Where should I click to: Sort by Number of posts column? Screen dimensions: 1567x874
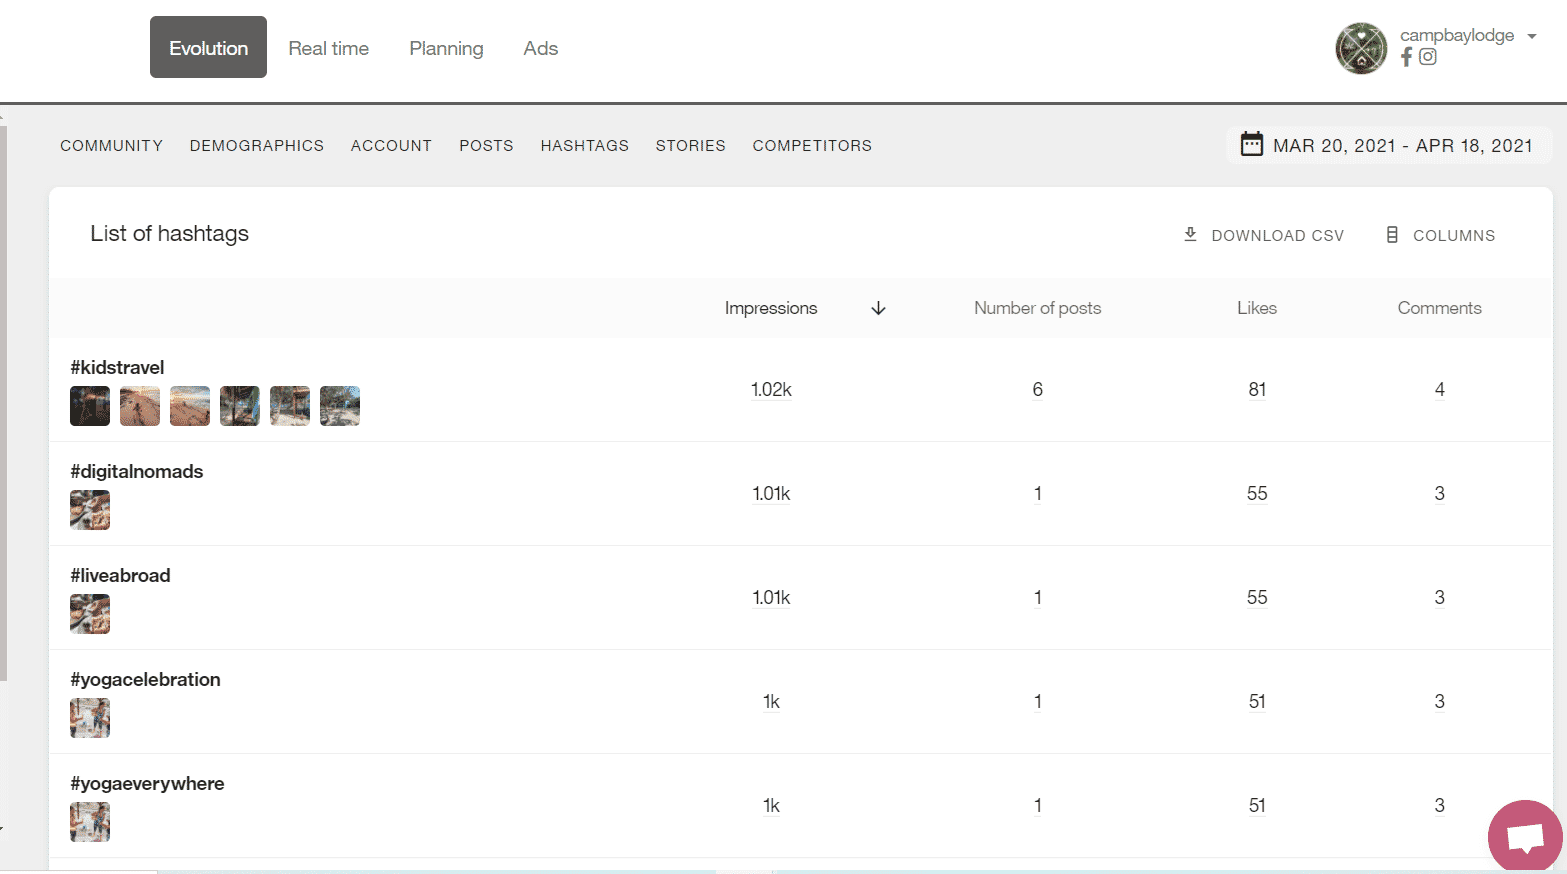click(1037, 308)
